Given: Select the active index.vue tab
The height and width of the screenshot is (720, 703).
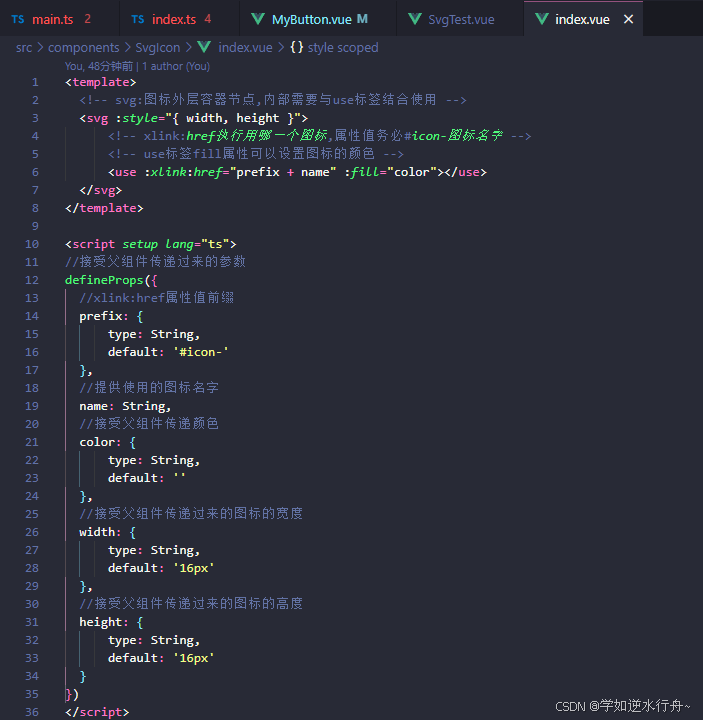Looking at the screenshot, I should click(x=582, y=19).
